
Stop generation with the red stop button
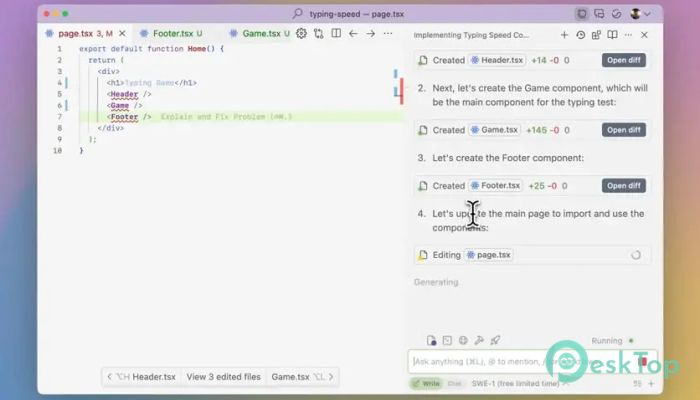(x=643, y=361)
